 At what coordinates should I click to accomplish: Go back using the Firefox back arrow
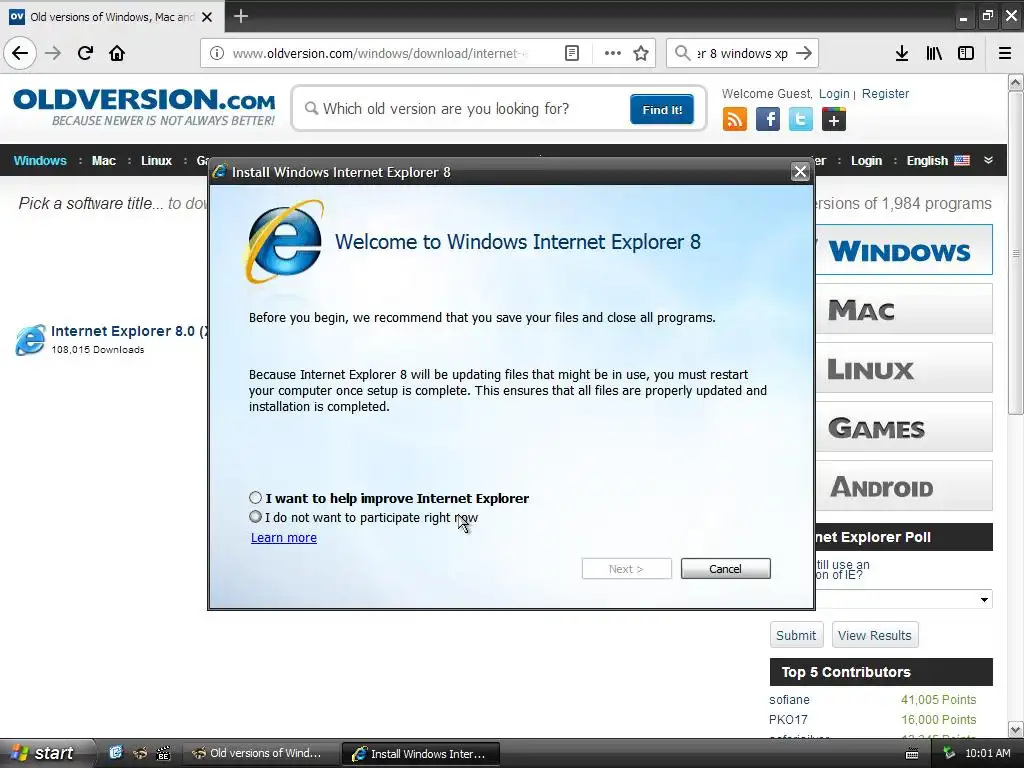20,53
